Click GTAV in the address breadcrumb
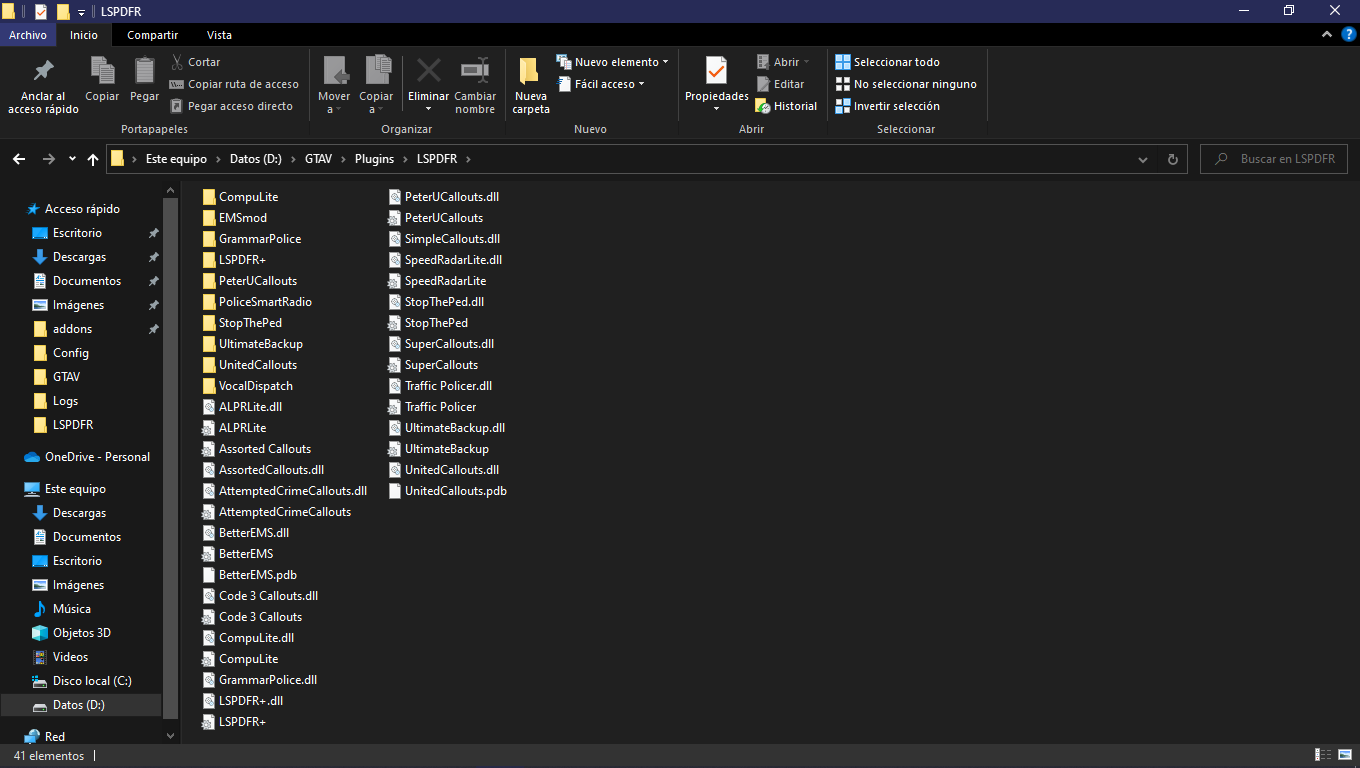The height and width of the screenshot is (768, 1360). (x=318, y=159)
